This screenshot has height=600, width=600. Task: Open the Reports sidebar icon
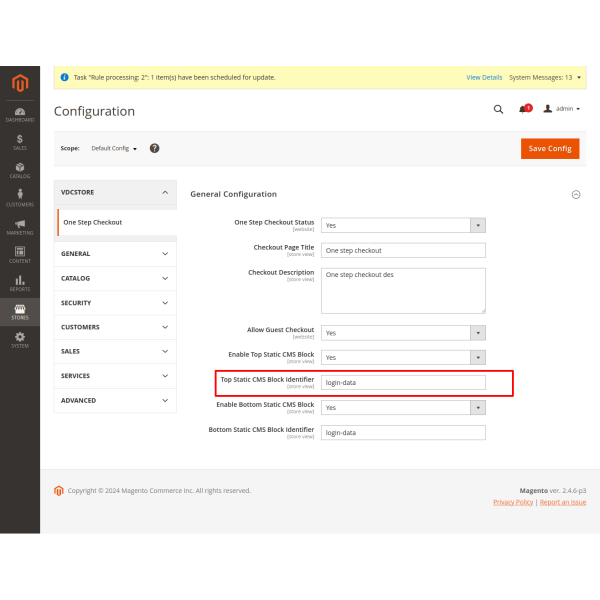[x=20, y=283]
